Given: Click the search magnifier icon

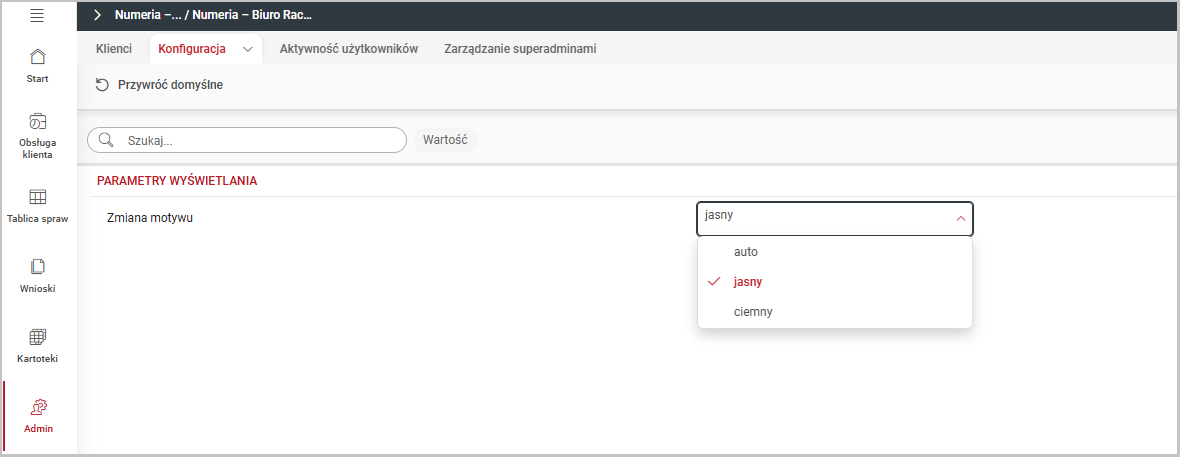Looking at the screenshot, I should pos(106,140).
